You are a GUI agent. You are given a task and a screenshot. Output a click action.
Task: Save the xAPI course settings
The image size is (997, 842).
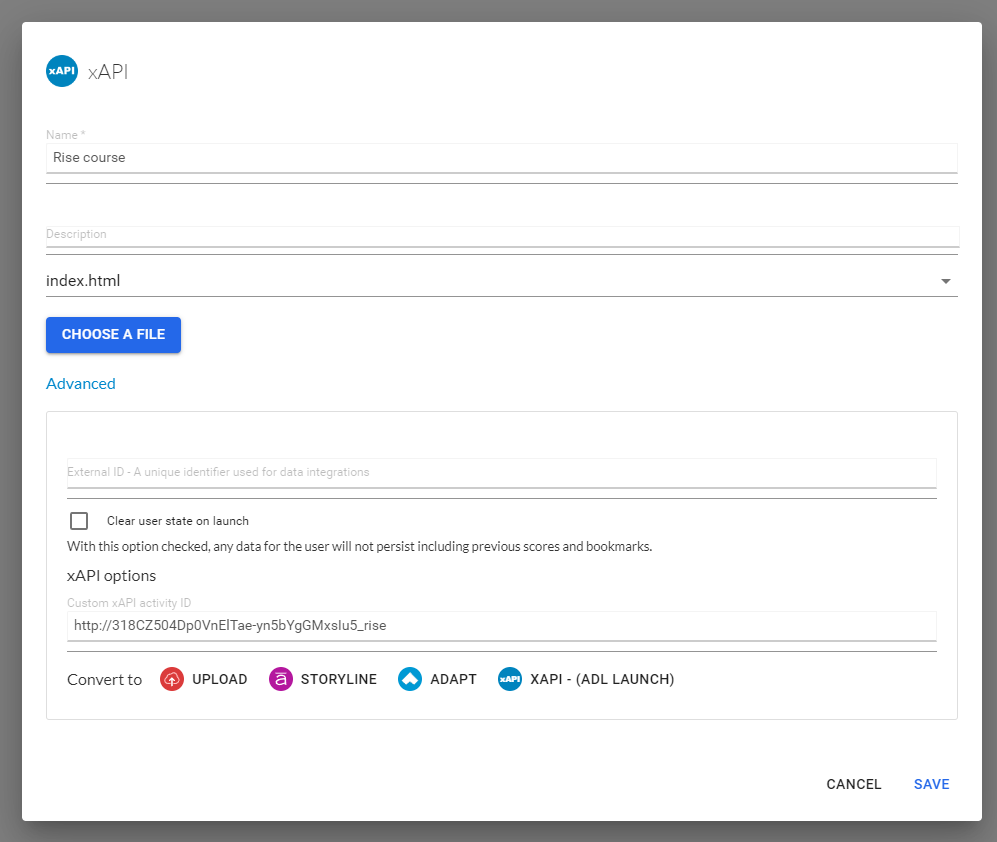point(930,784)
